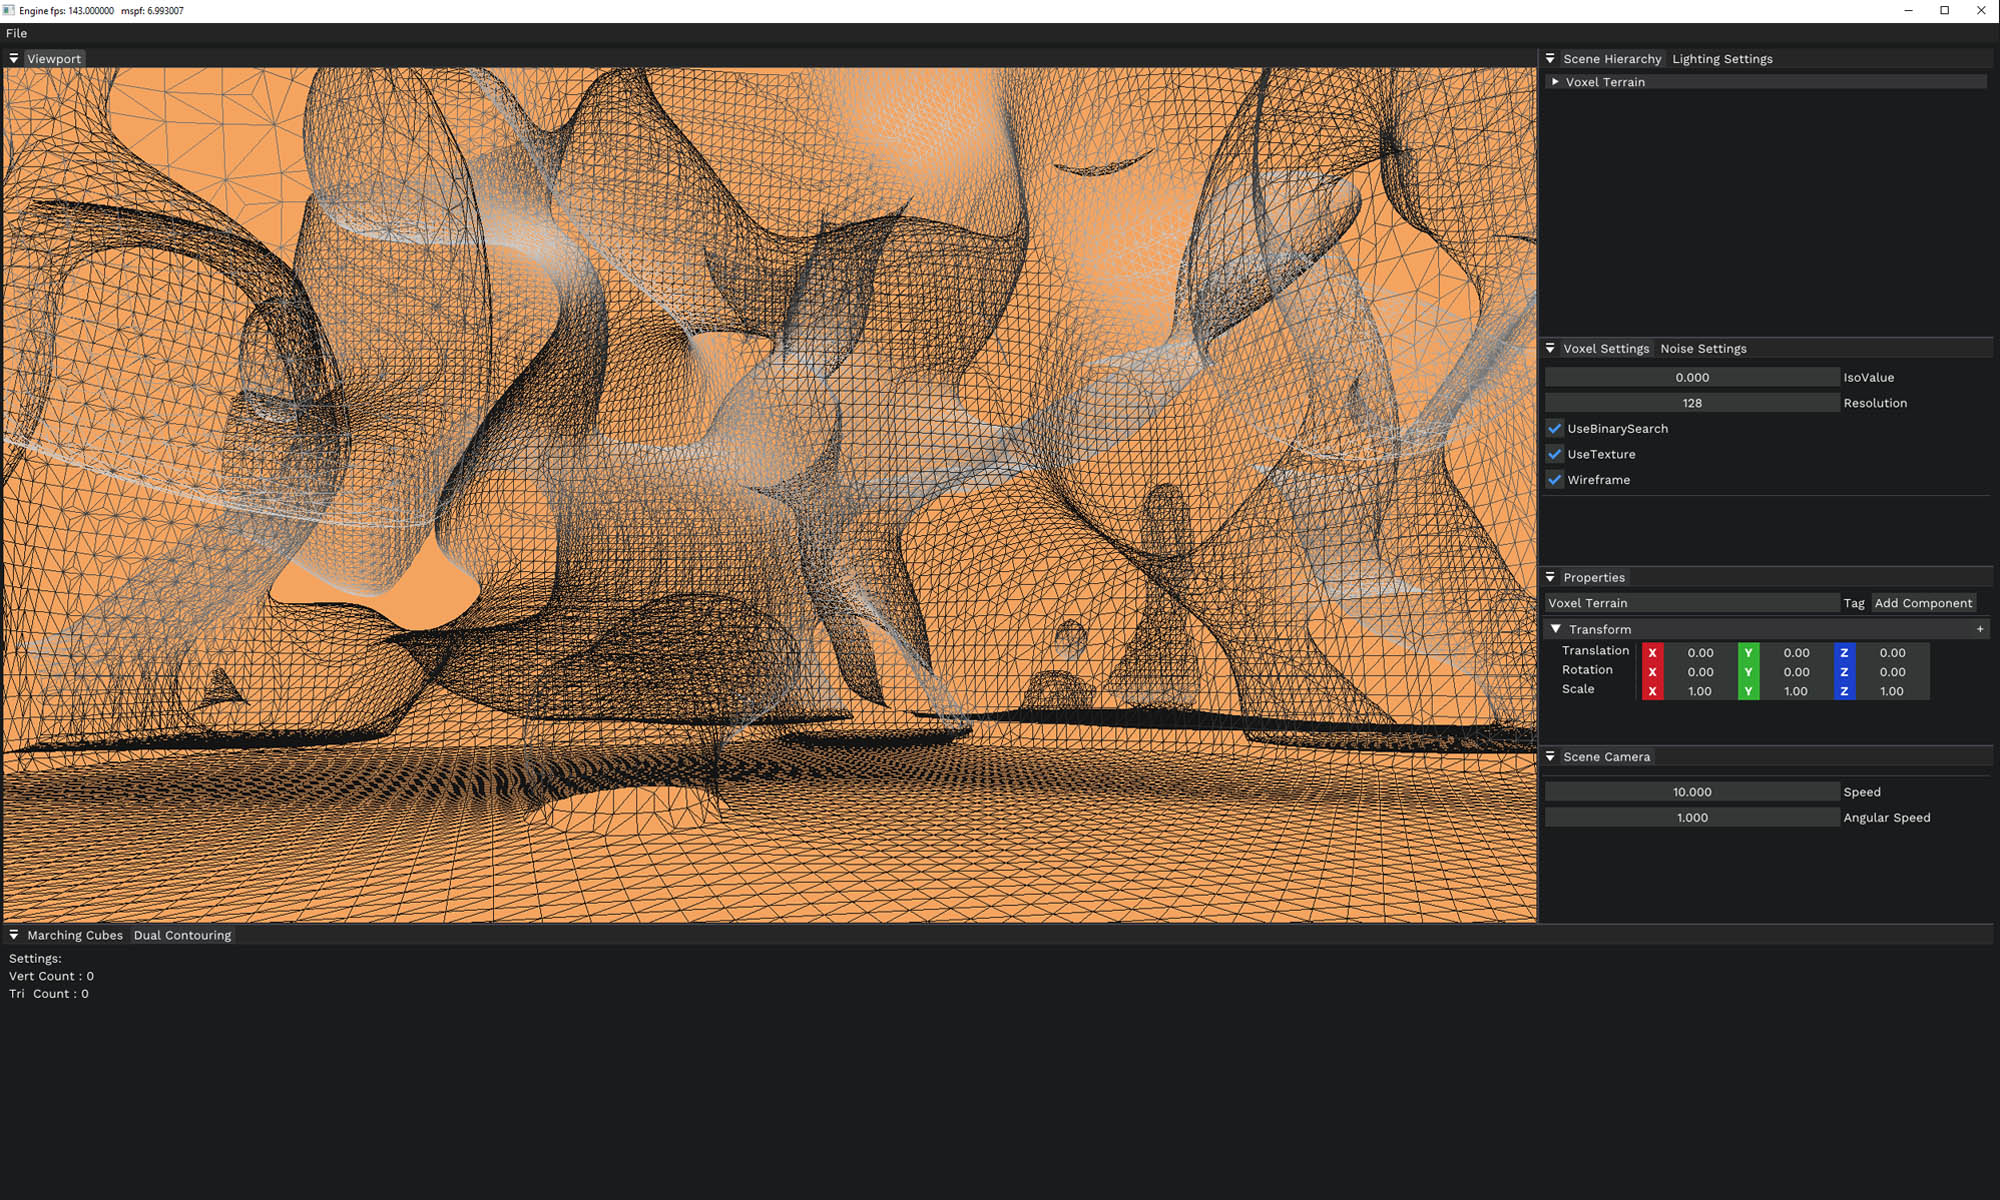The width and height of the screenshot is (2000, 1200).
Task: Click the Transform plus icon
Action: pyautogui.click(x=1979, y=629)
